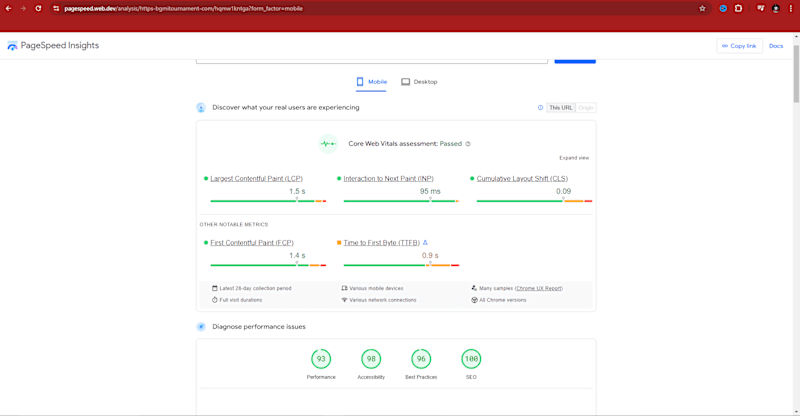Click the browser address bar URL
The width and height of the screenshot is (800, 416).
(x=184, y=8)
